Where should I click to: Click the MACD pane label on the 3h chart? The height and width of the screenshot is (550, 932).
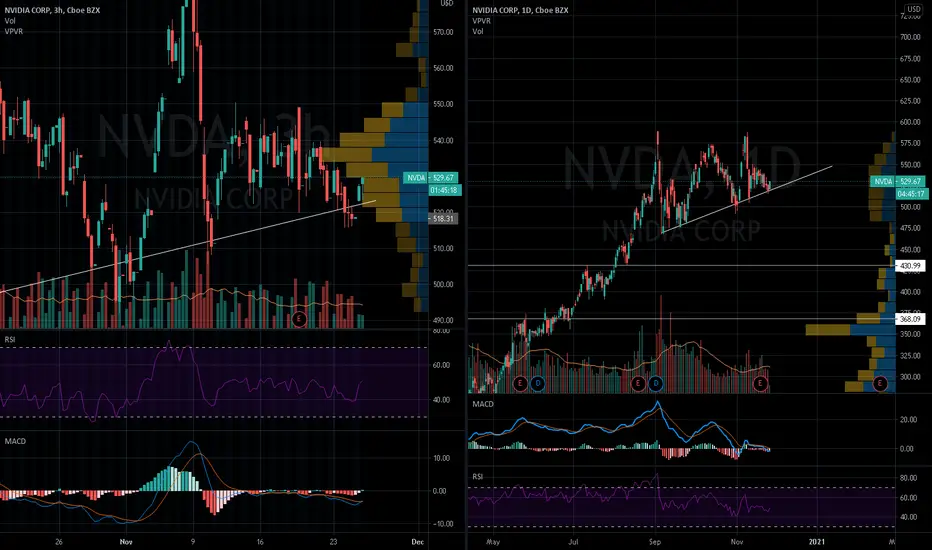pyautogui.click(x=15, y=441)
